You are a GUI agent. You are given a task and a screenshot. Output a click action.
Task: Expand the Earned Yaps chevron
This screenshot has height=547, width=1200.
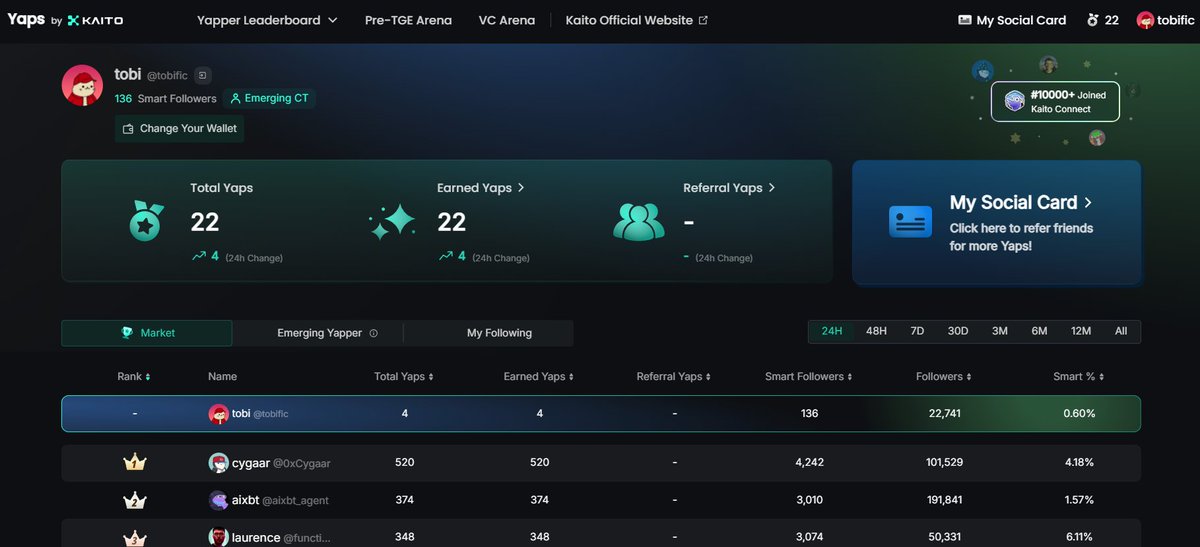coord(522,188)
